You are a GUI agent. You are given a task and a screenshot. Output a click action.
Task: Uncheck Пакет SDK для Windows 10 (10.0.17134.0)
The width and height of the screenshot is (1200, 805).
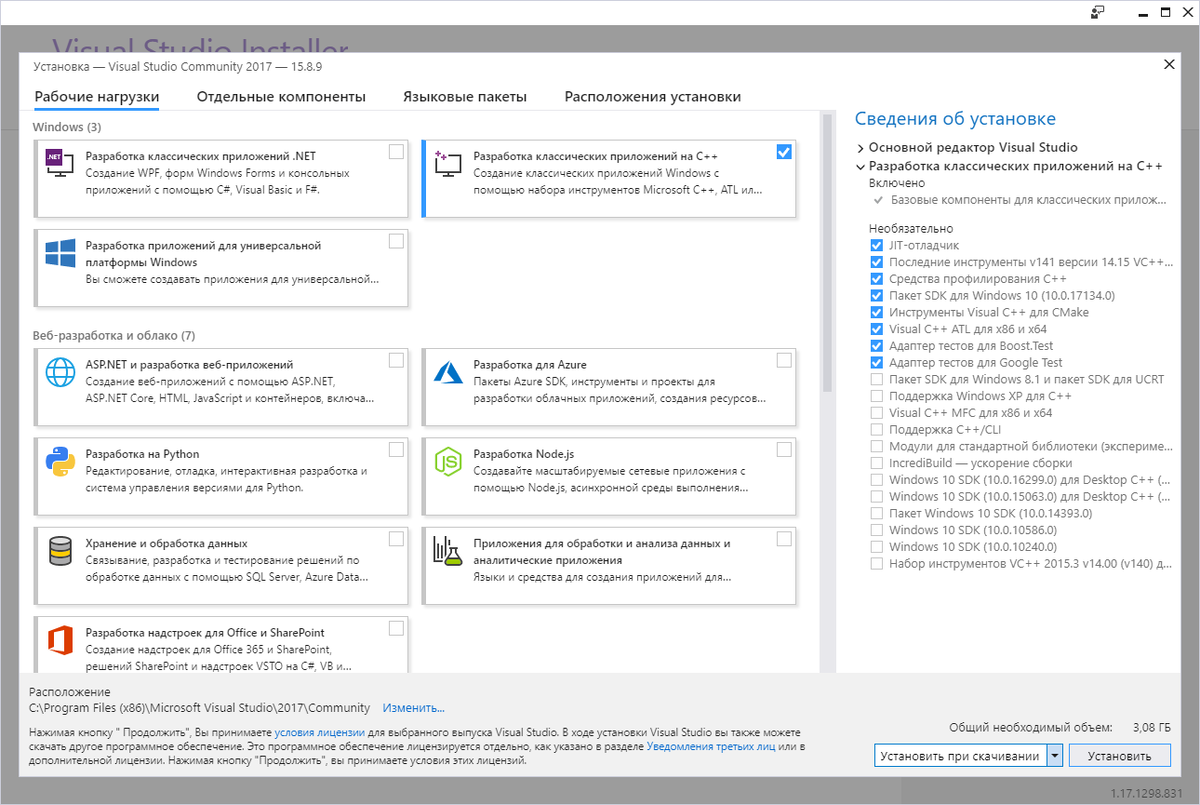pyautogui.click(x=877, y=296)
